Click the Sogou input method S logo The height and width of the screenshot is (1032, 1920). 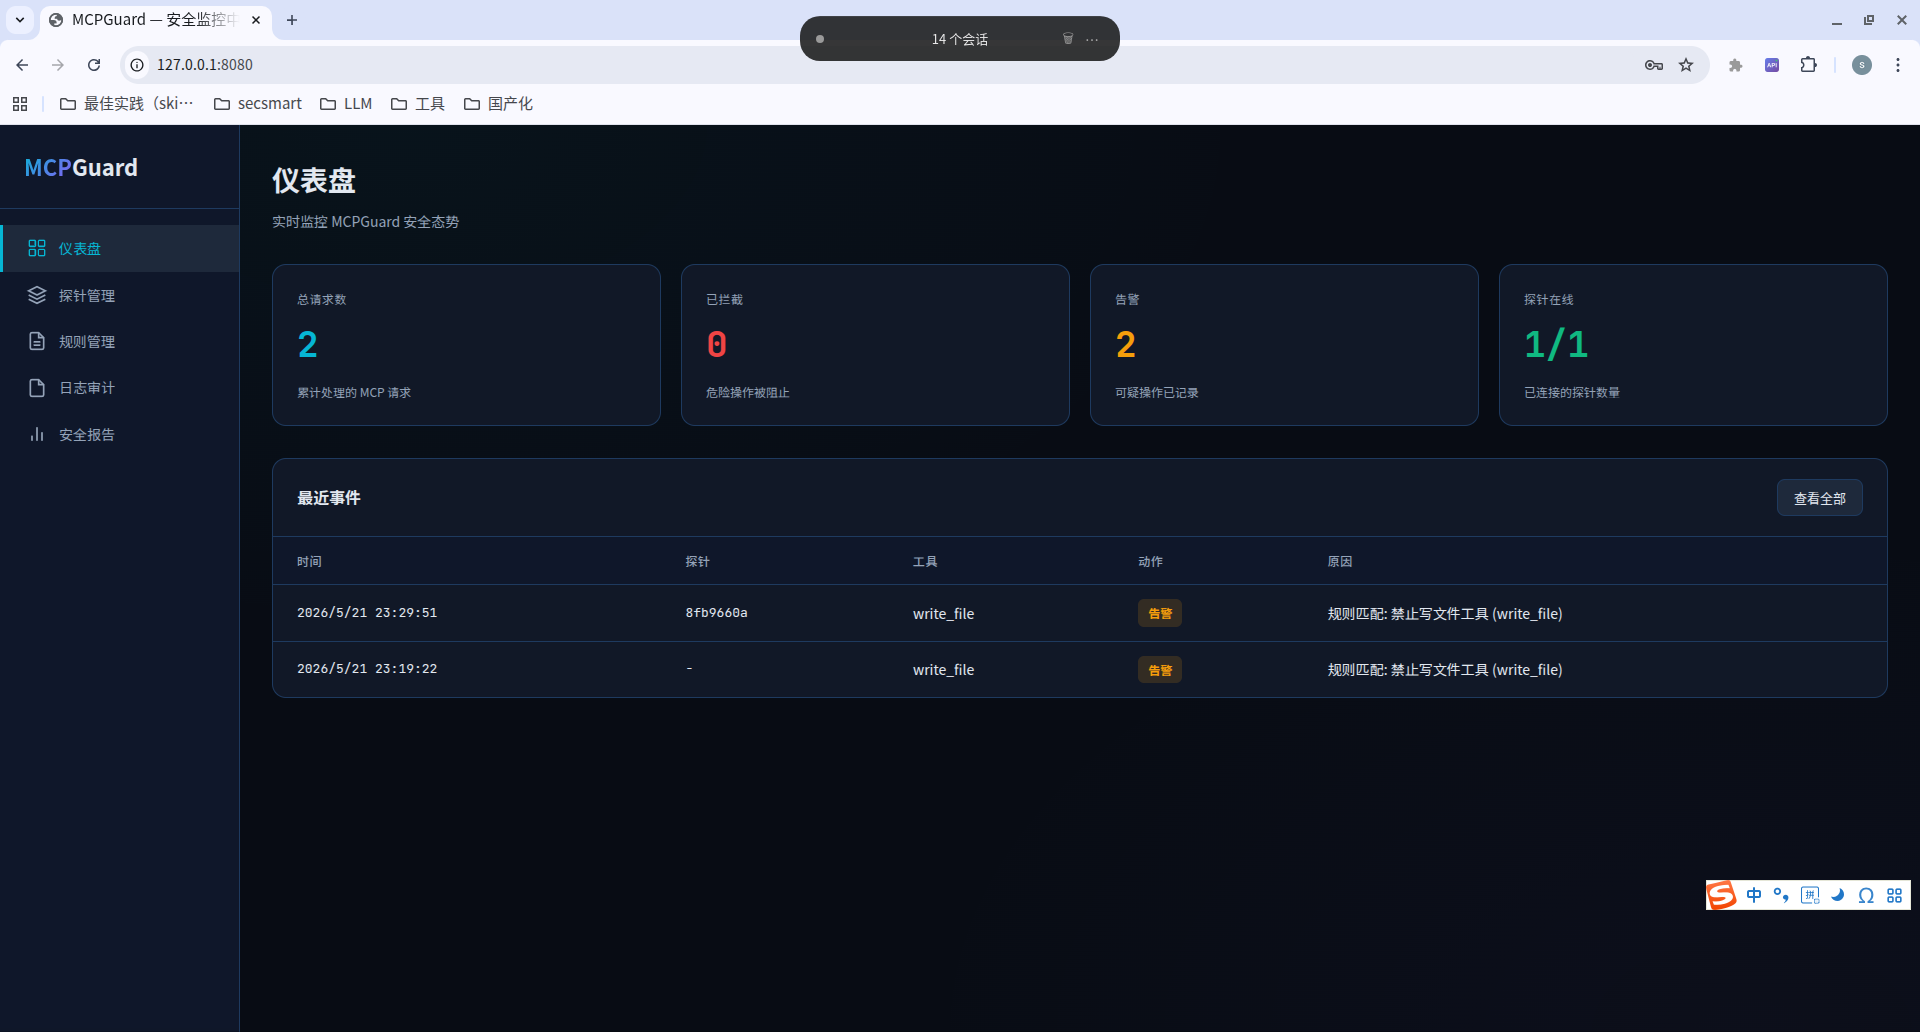(x=1721, y=895)
